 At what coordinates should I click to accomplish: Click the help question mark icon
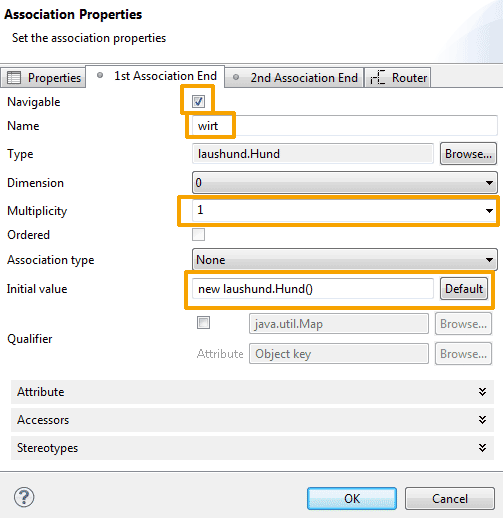(24, 497)
